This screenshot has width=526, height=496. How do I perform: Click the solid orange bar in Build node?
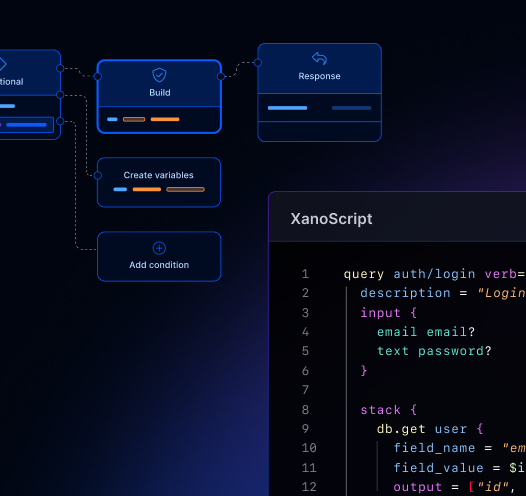point(165,119)
